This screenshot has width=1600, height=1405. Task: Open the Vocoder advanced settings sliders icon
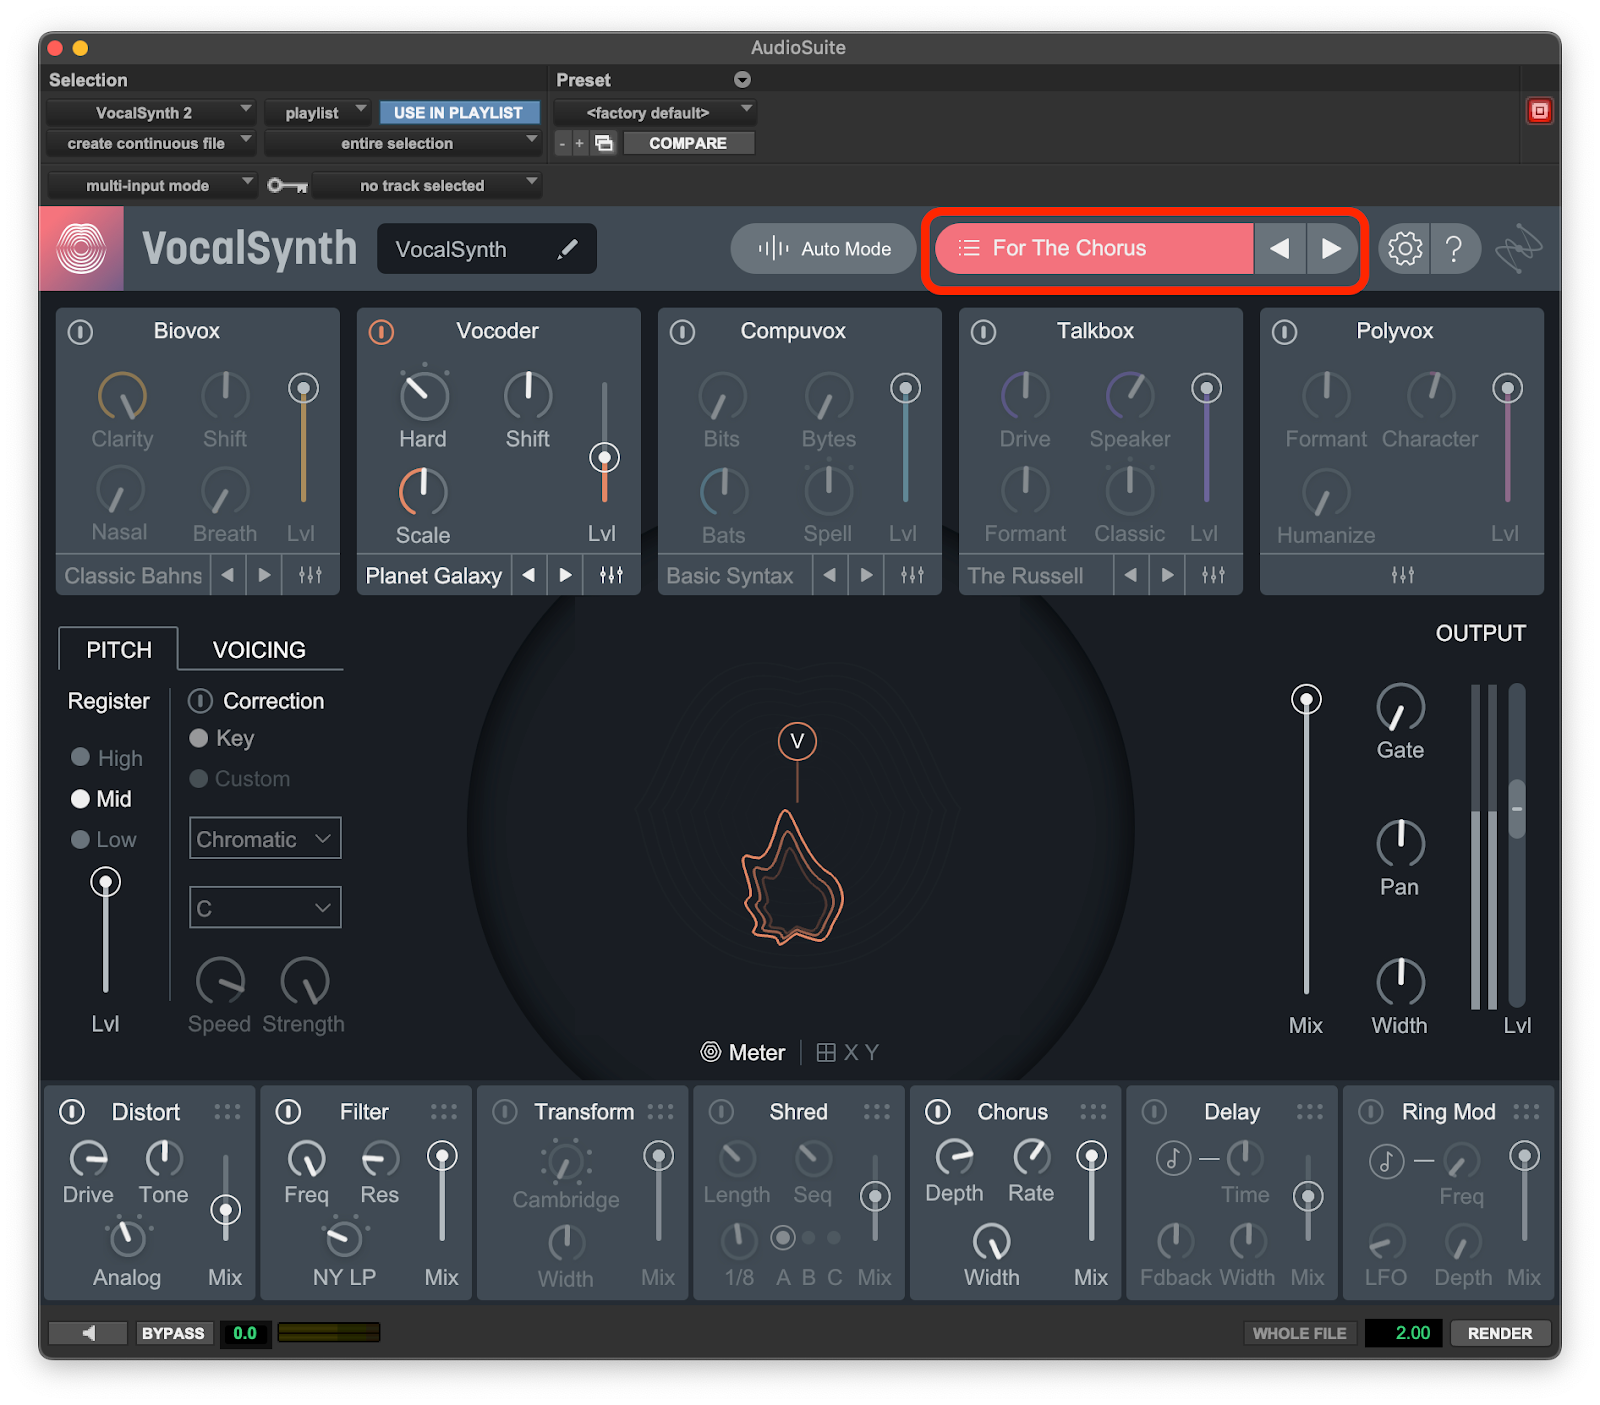coord(611,575)
